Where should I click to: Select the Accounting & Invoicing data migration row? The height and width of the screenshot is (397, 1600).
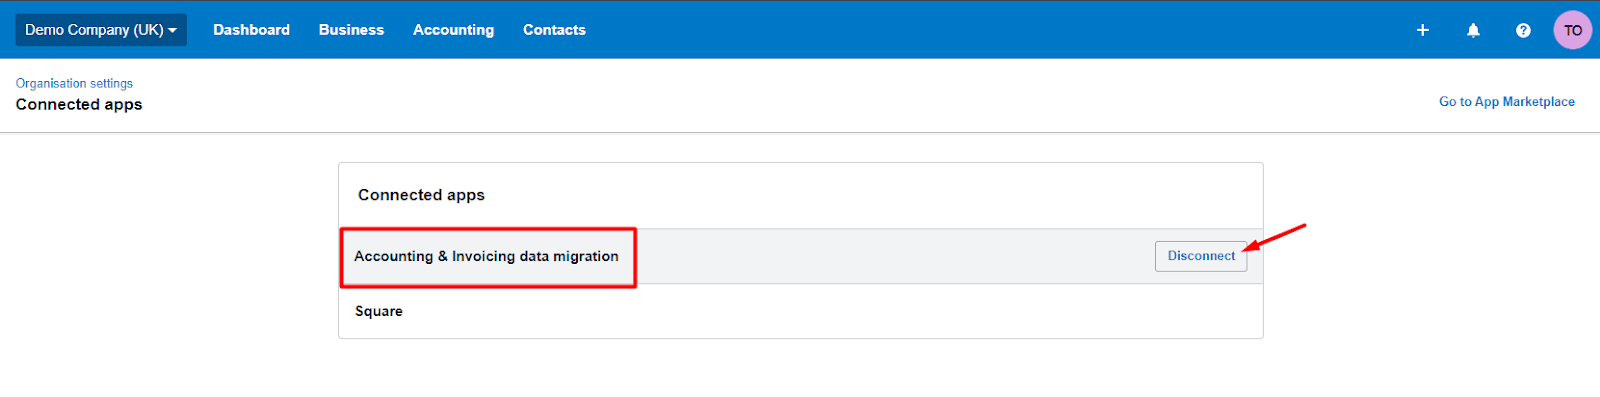tap(800, 256)
